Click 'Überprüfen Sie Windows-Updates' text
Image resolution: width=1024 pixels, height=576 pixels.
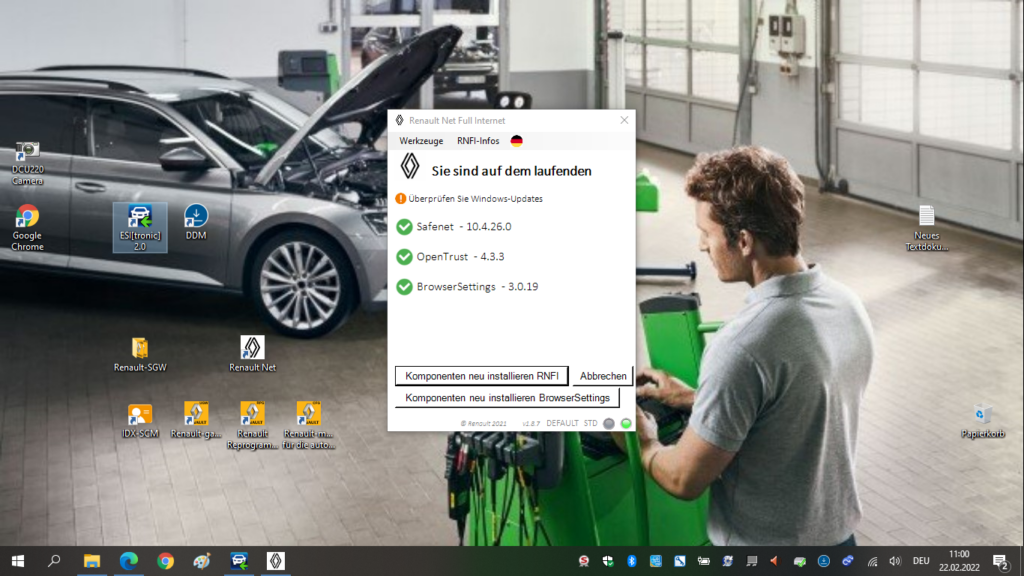[x=475, y=199]
